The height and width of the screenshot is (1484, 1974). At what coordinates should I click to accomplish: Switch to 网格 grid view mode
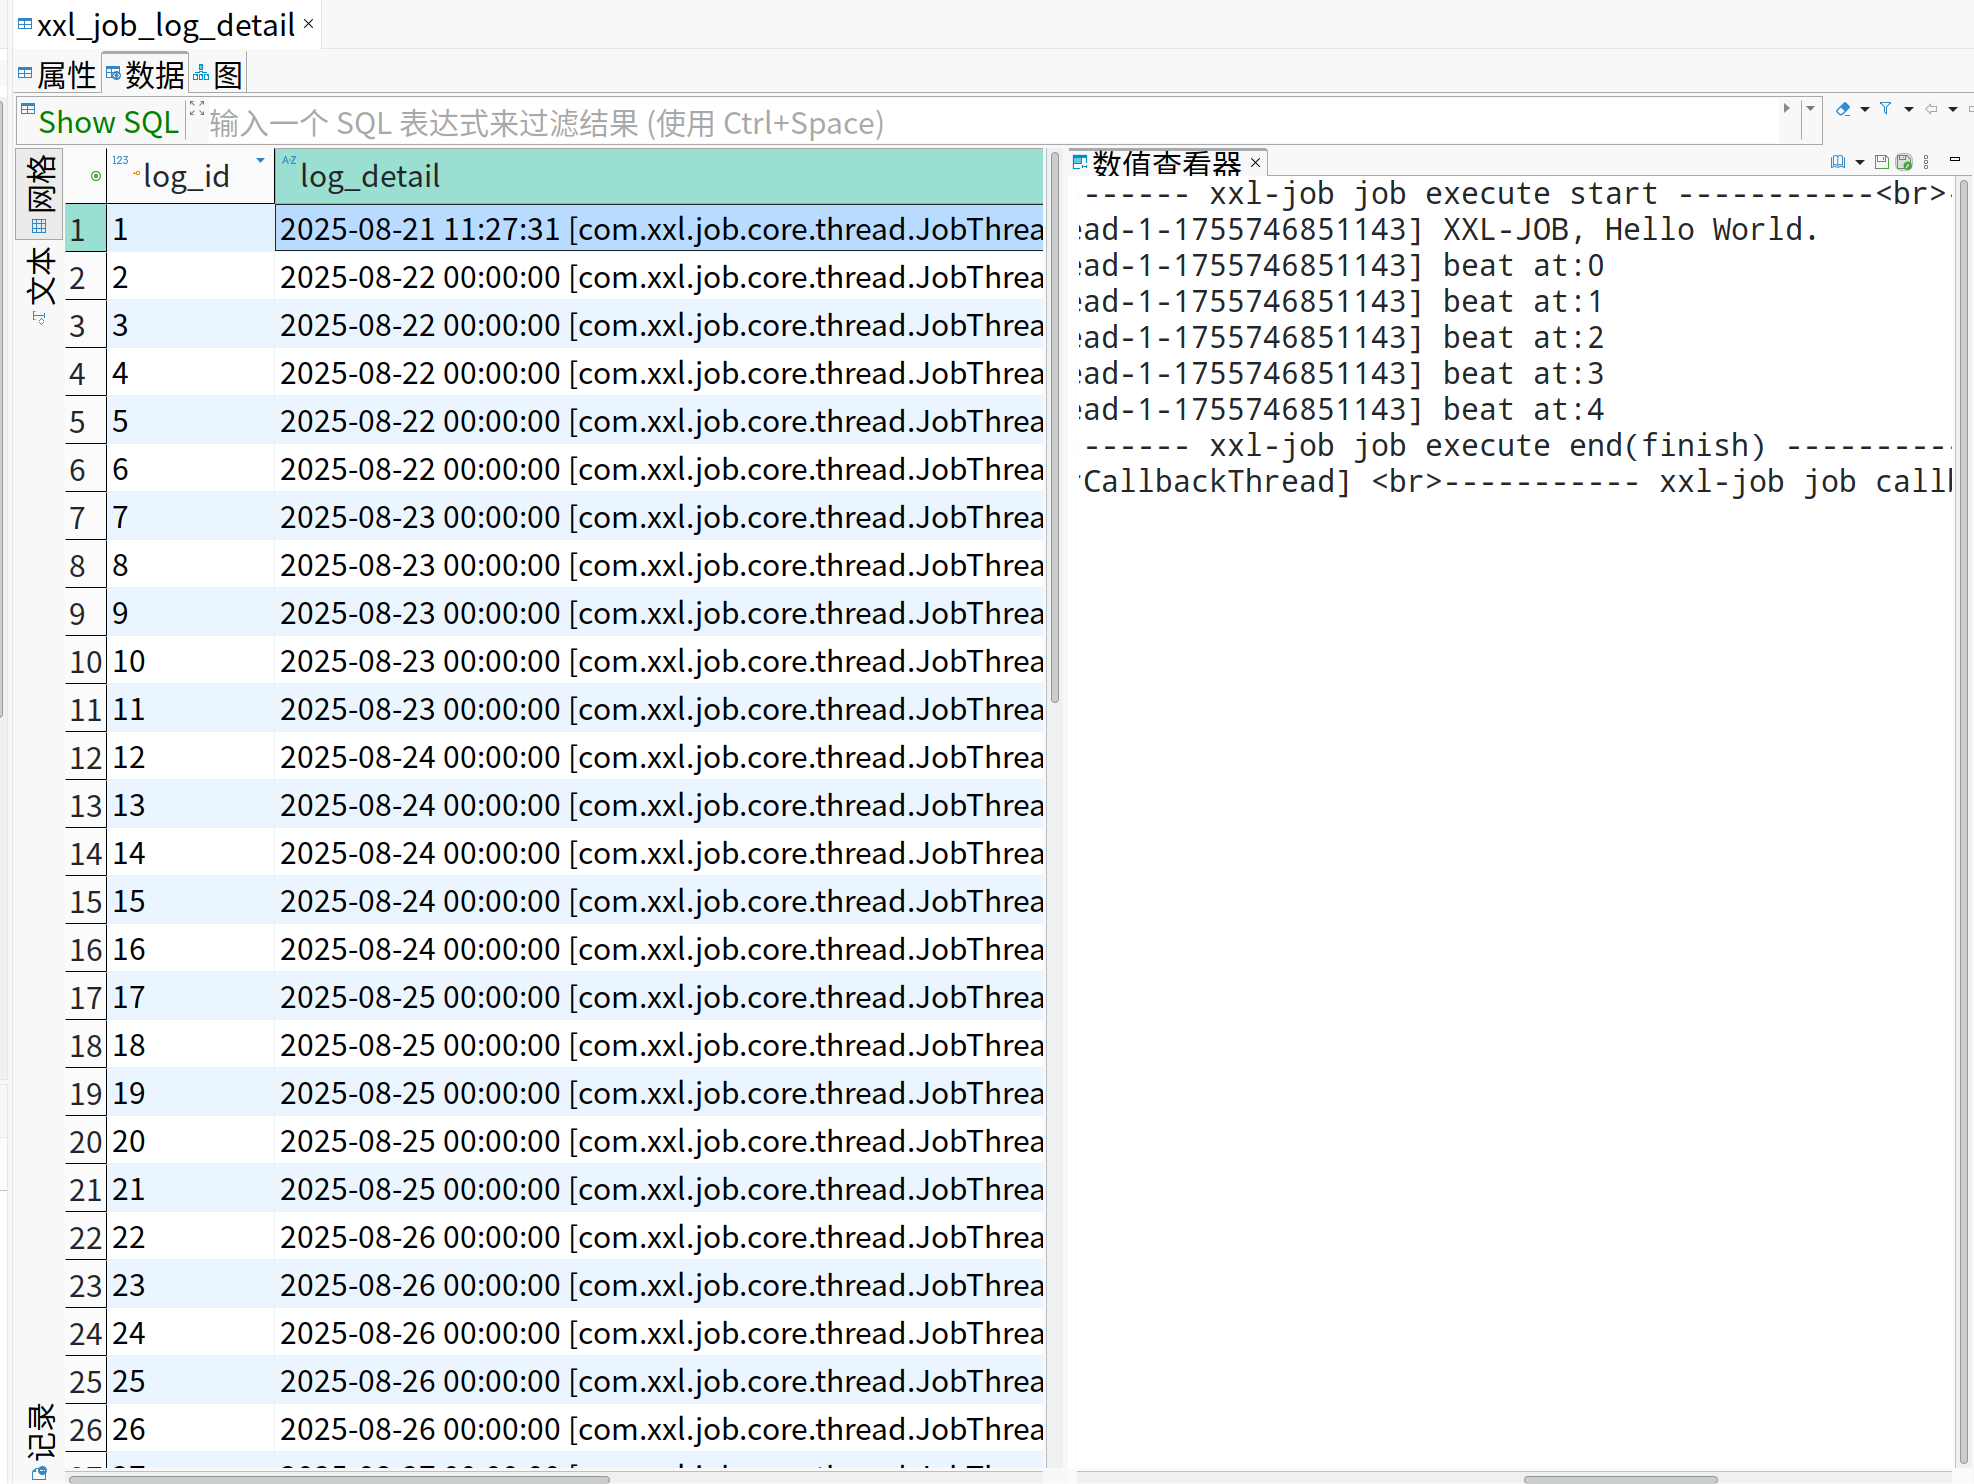40,194
